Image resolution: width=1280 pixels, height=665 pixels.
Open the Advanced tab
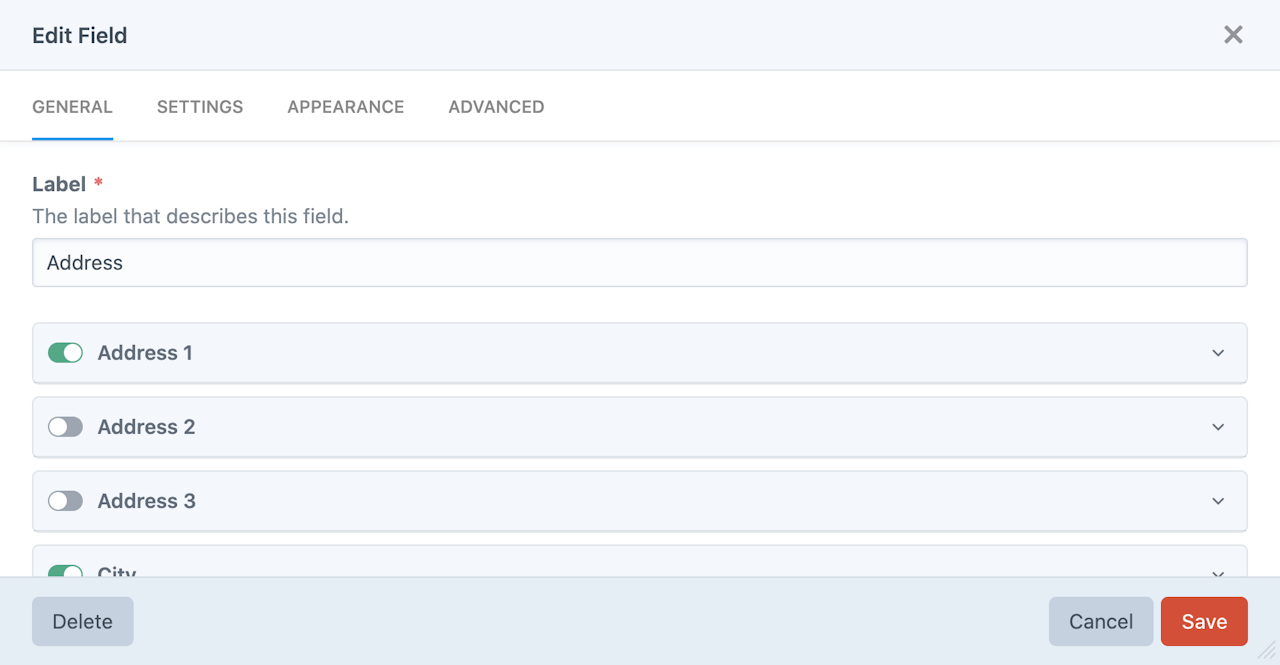(496, 107)
